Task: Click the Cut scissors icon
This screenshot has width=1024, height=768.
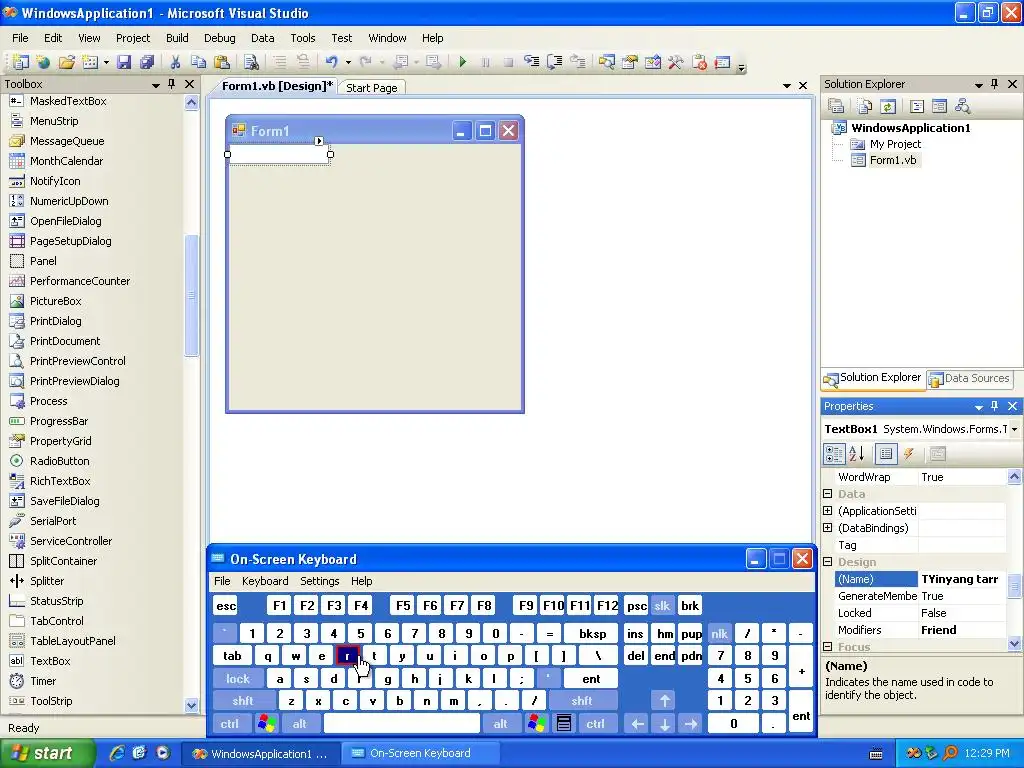Action: pyautogui.click(x=175, y=62)
